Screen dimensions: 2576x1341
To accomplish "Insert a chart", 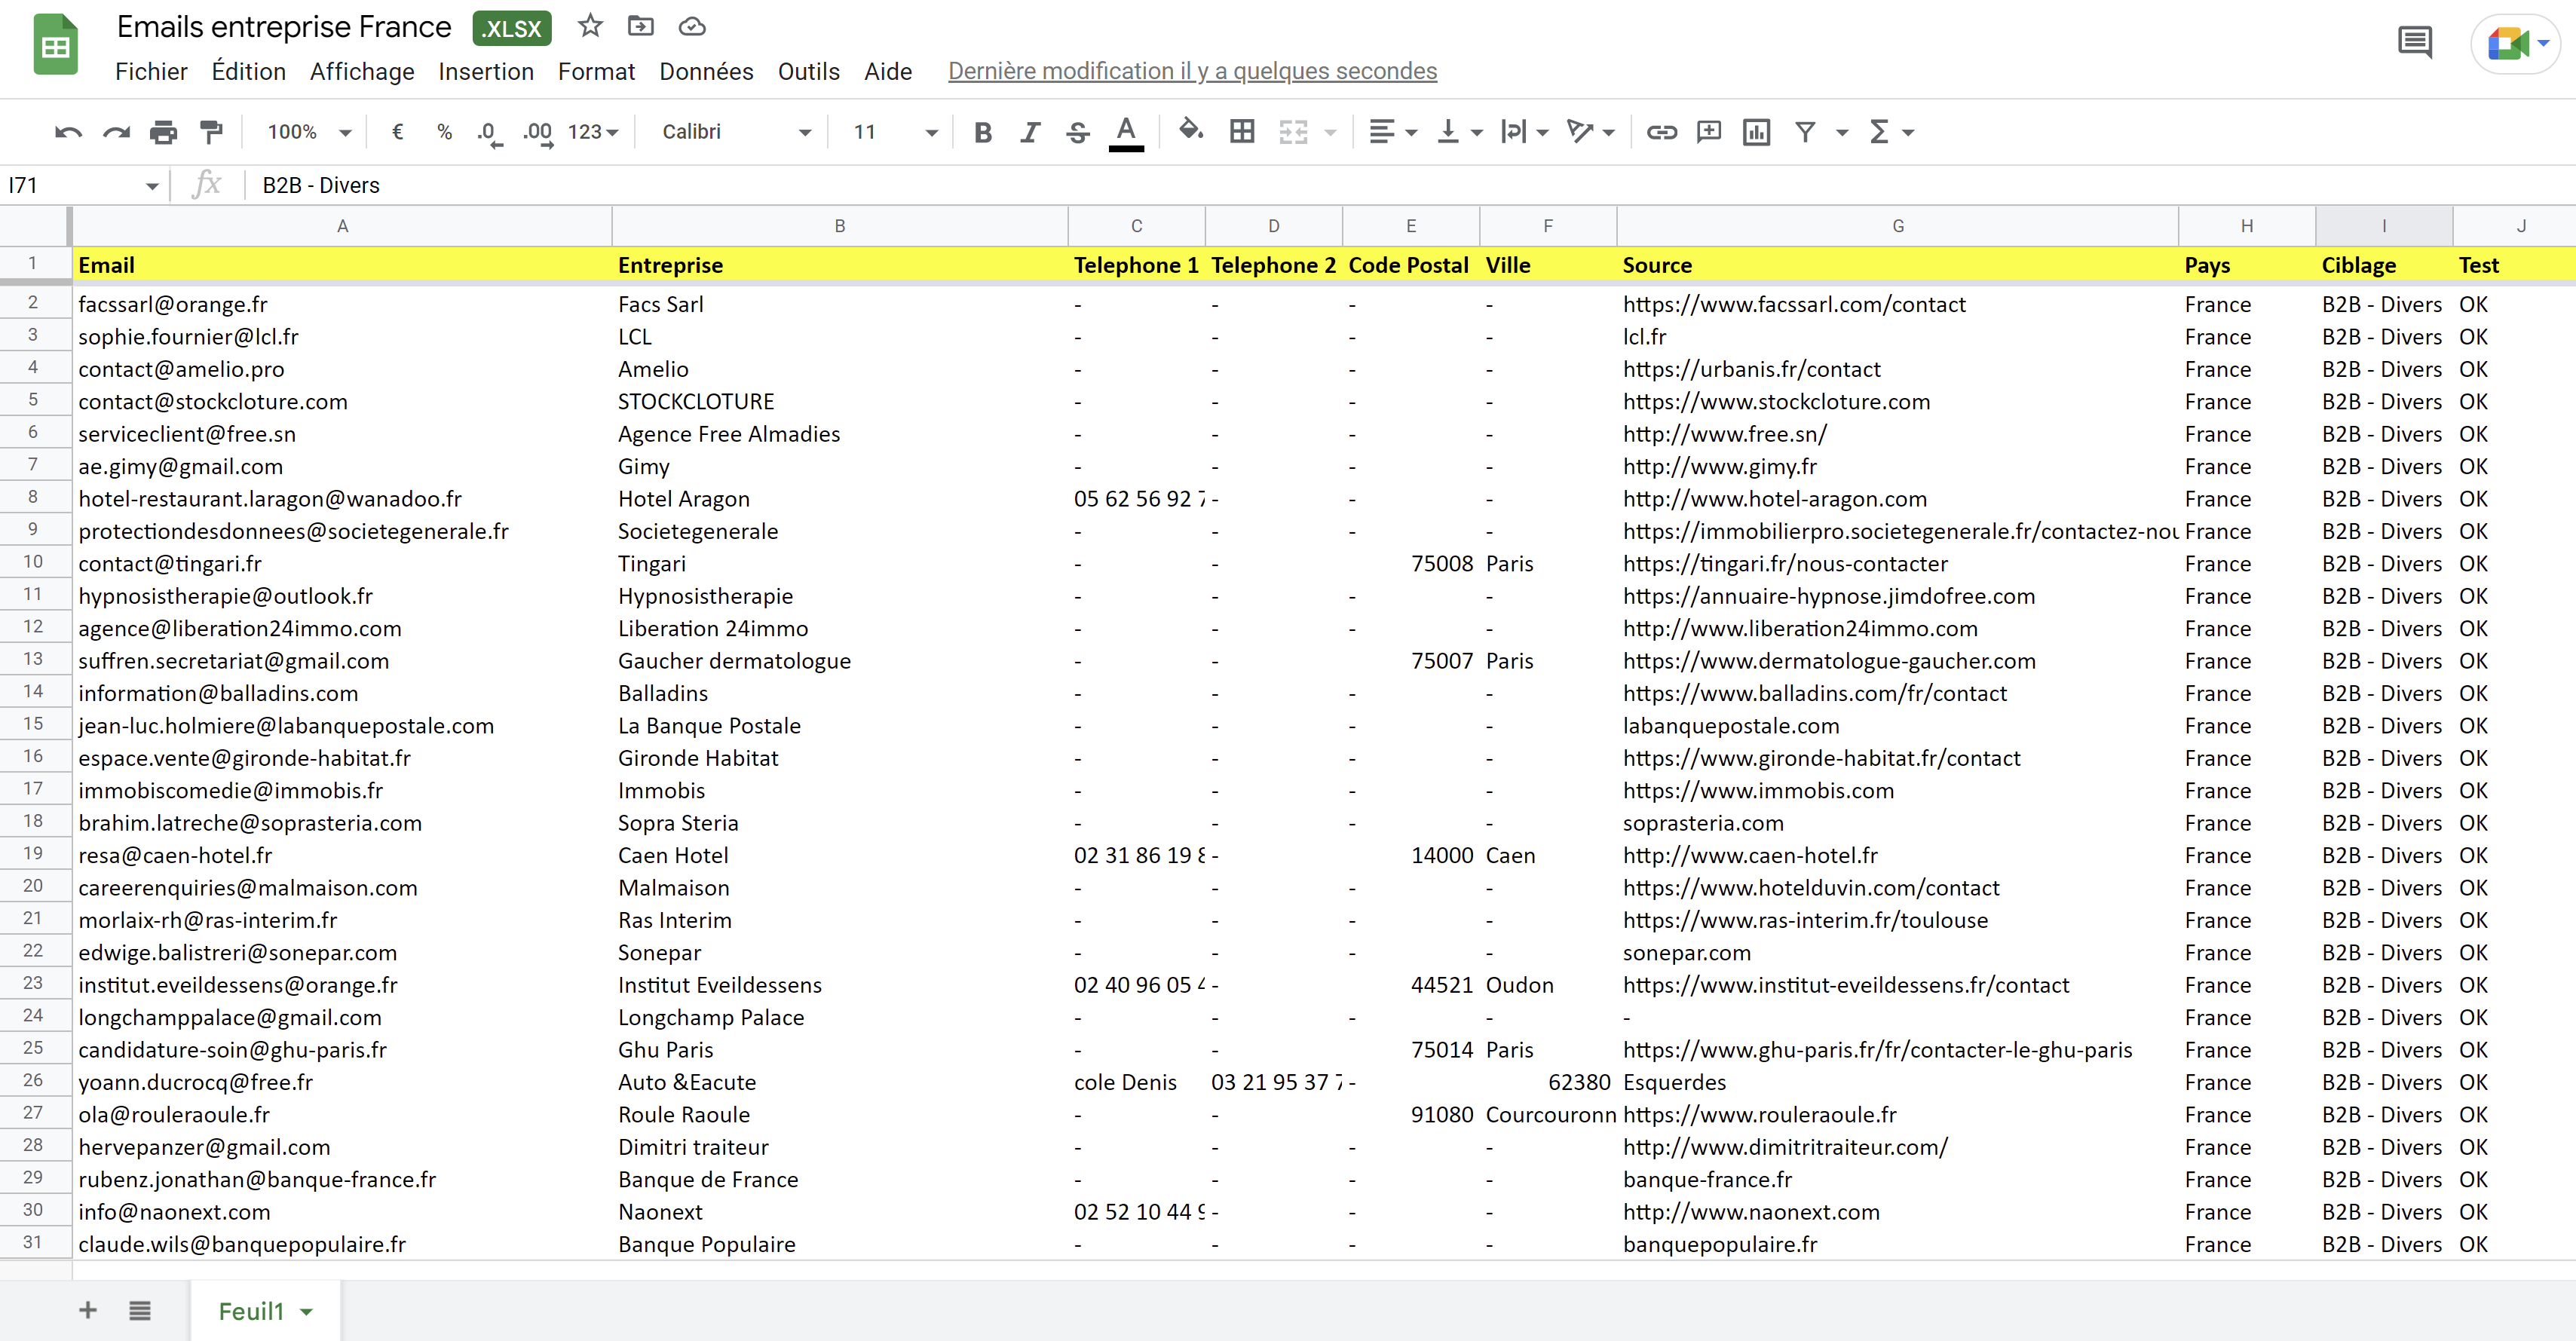I will coord(1756,132).
